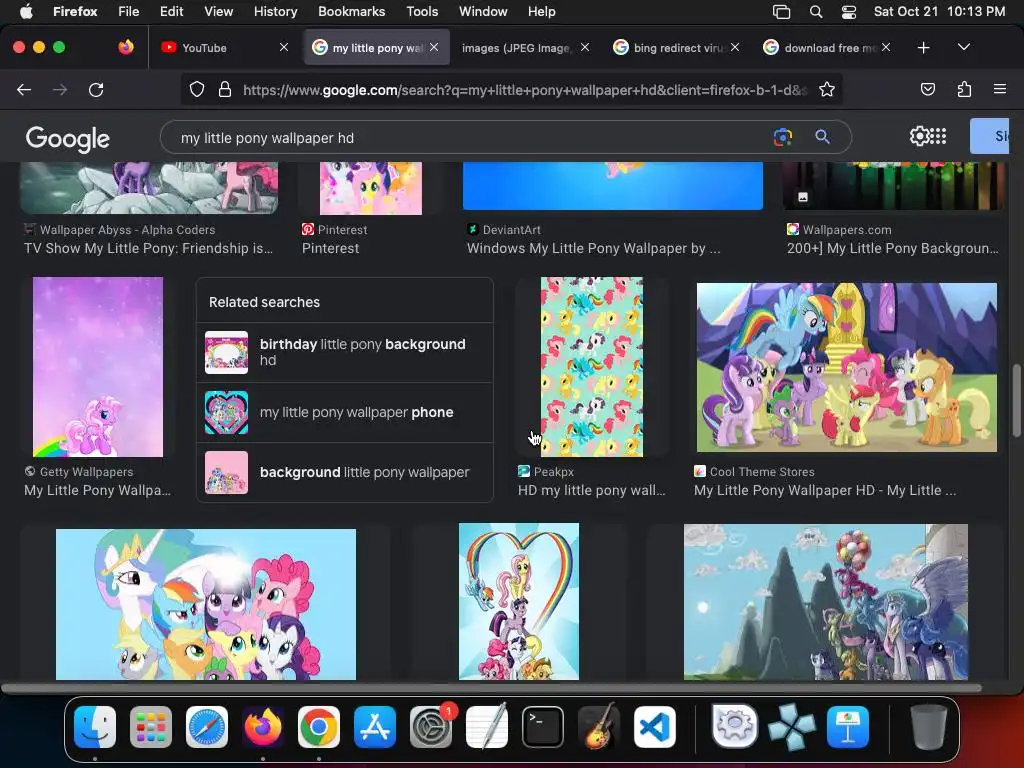Open the Extensions puzzle icon
The height and width of the screenshot is (768, 1024).
[964, 89]
